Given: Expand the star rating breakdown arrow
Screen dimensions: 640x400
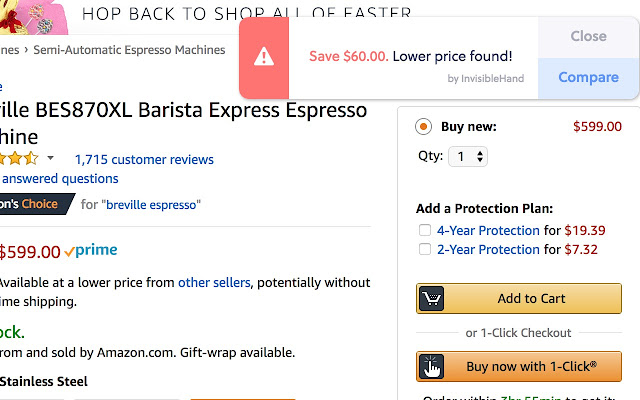Looking at the screenshot, I should pos(50,158).
